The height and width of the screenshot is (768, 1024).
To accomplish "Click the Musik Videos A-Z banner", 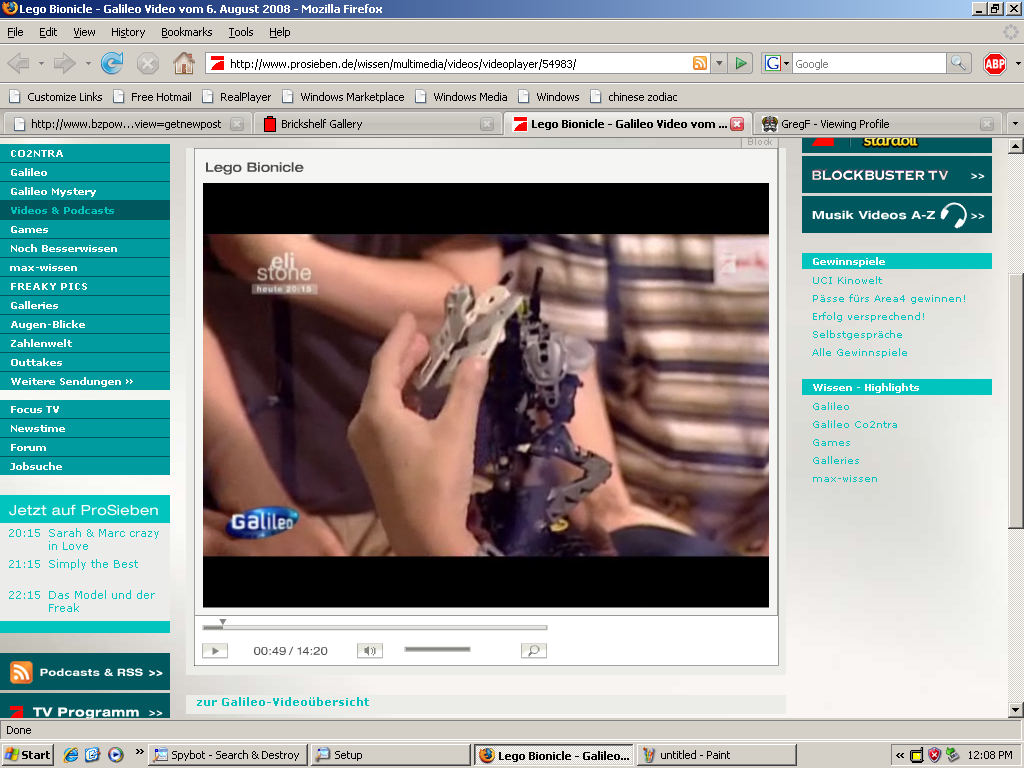I will [897, 215].
